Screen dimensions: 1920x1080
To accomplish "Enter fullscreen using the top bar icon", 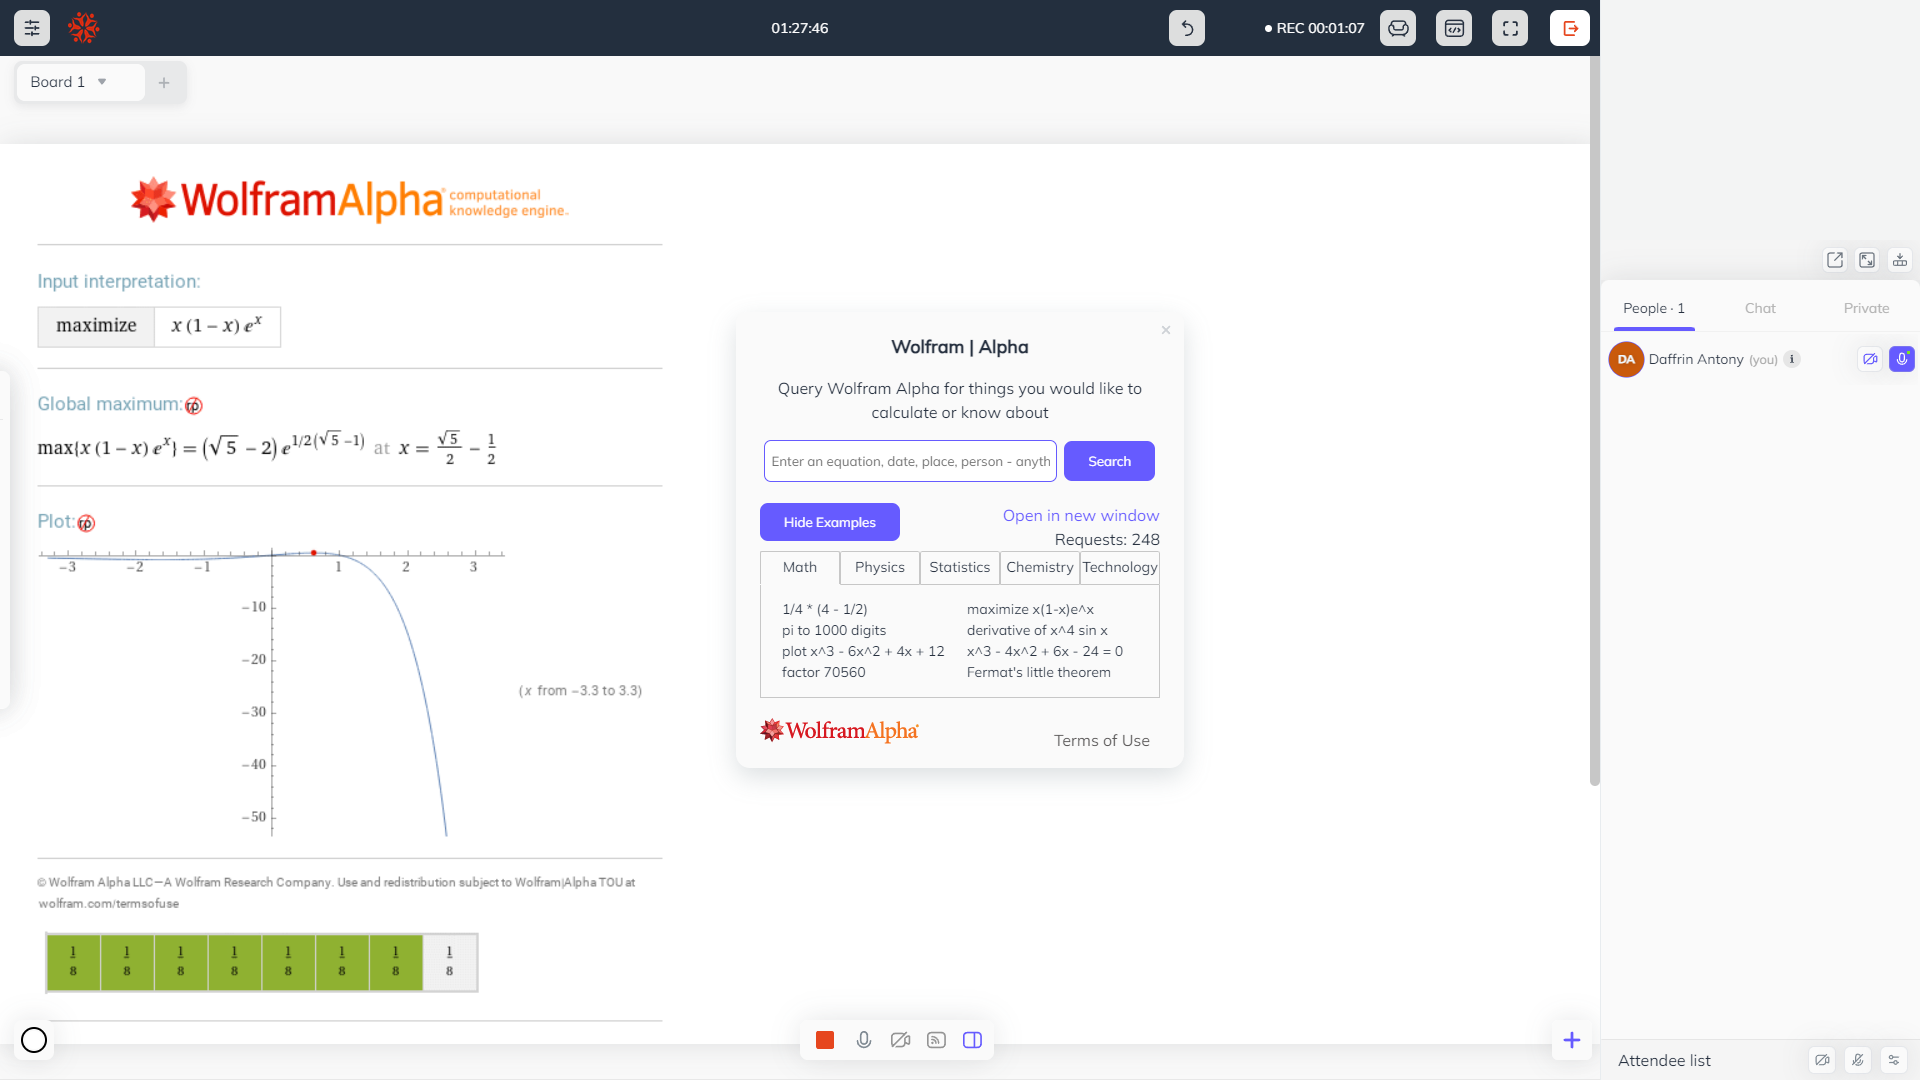I will coord(1510,28).
